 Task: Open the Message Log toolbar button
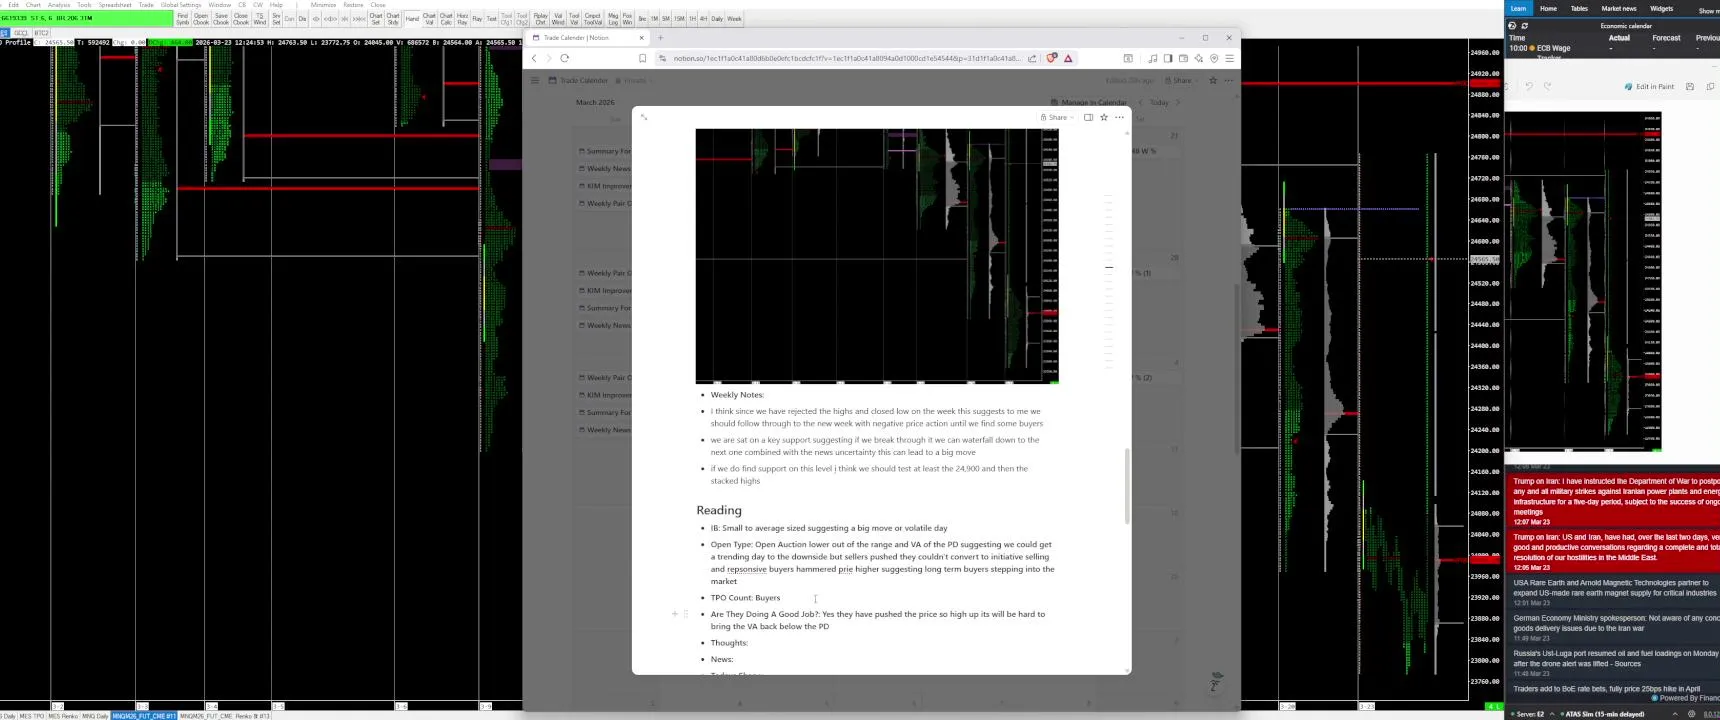[x=613, y=19]
